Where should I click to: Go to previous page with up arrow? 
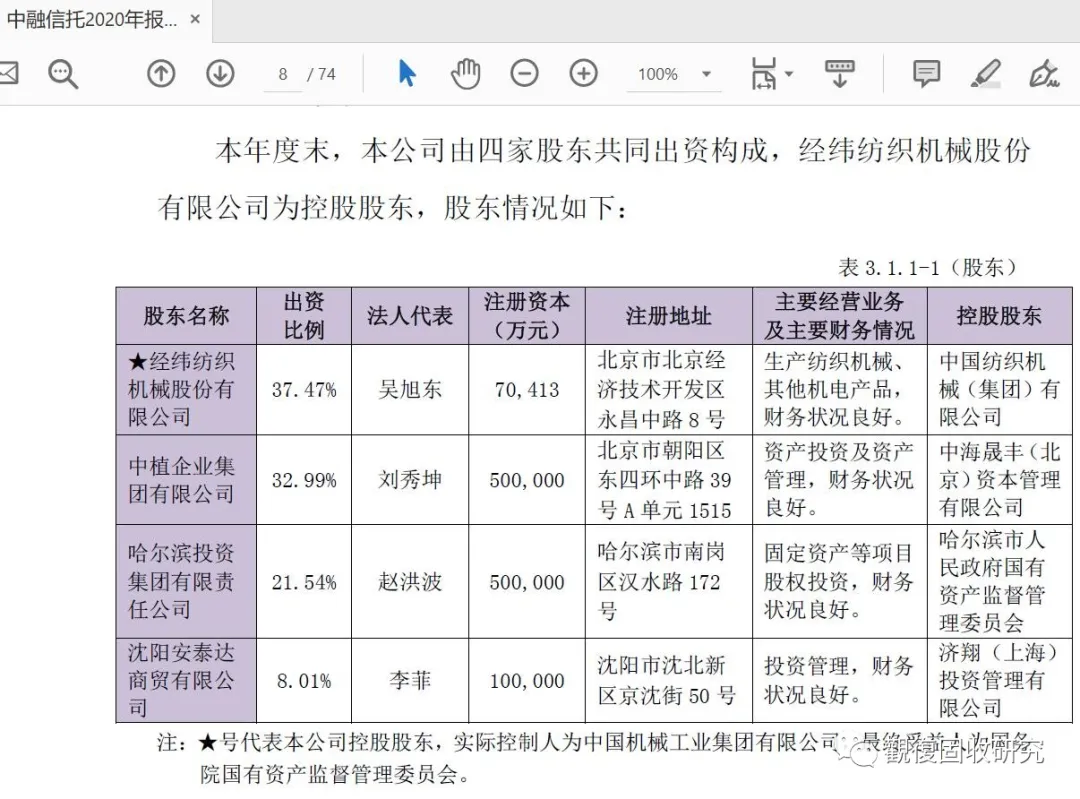point(161,73)
